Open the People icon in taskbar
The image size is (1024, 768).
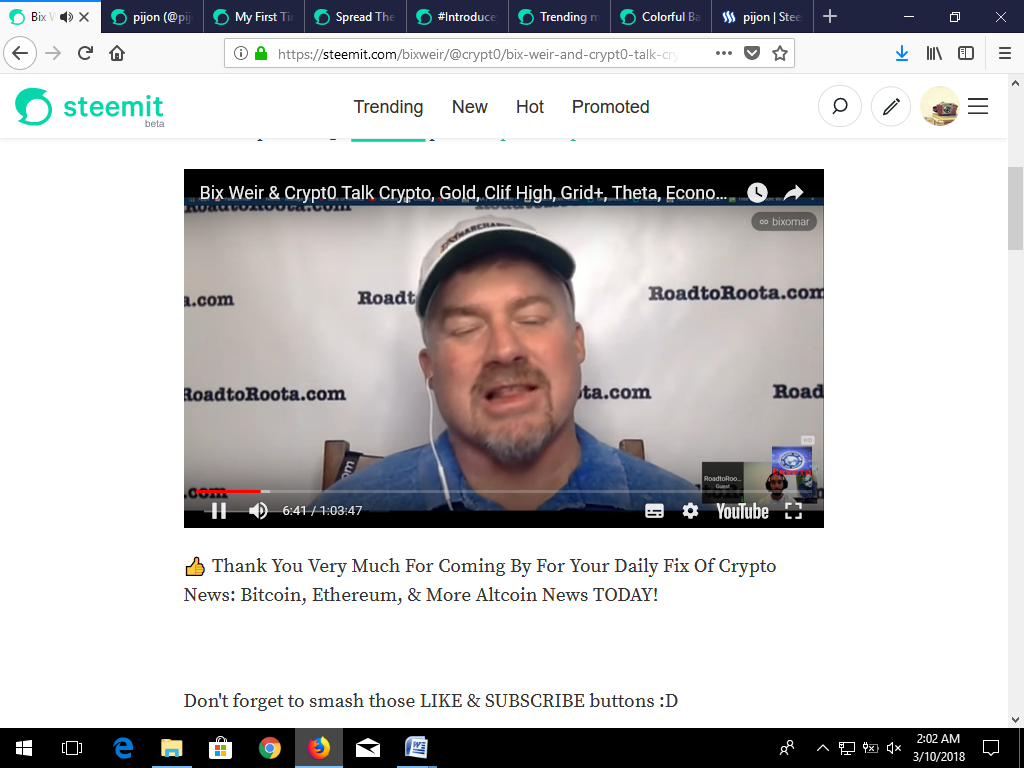[787, 748]
